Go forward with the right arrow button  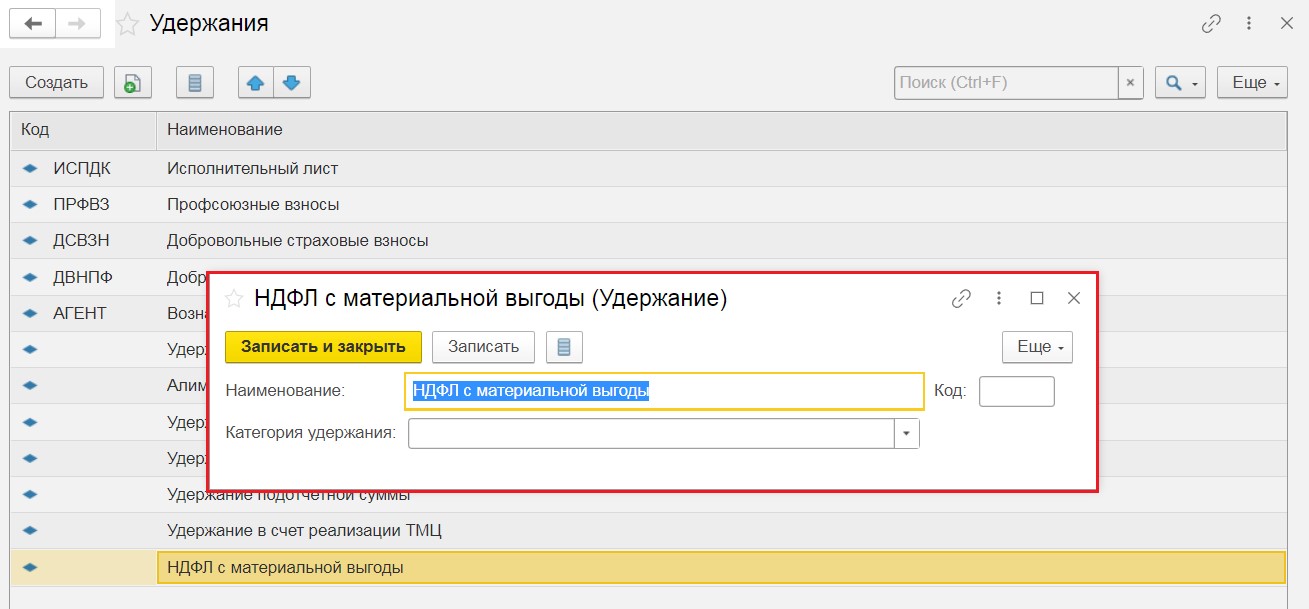pyautogui.click(x=79, y=24)
